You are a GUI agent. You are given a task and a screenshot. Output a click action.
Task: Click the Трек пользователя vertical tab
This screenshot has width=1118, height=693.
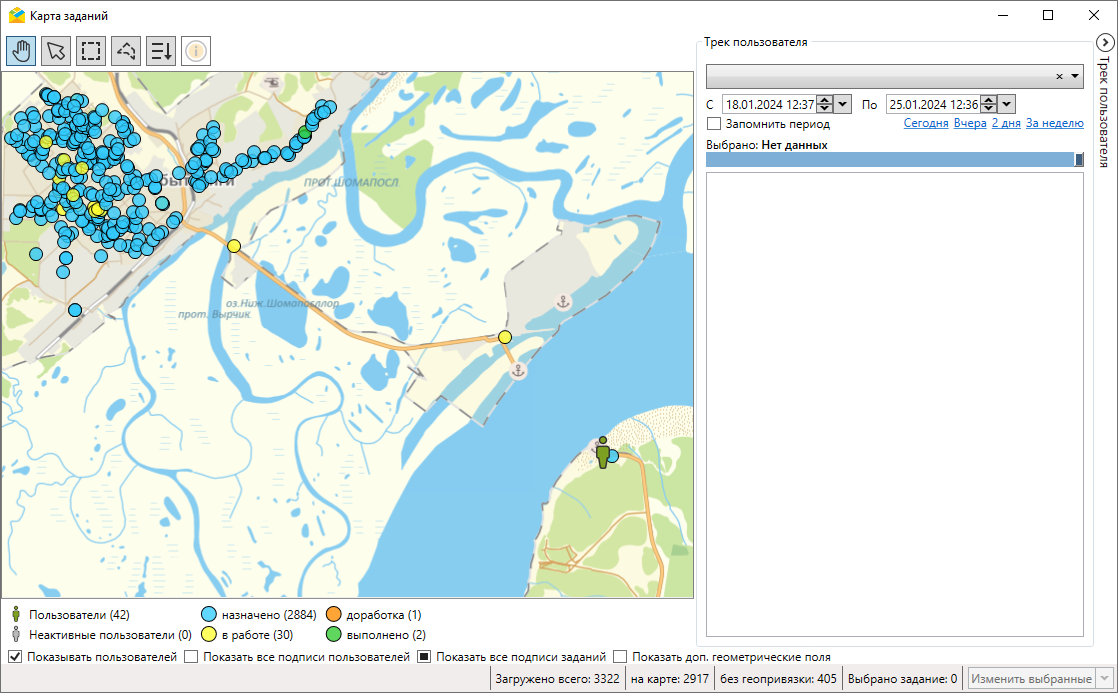coord(1104,110)
